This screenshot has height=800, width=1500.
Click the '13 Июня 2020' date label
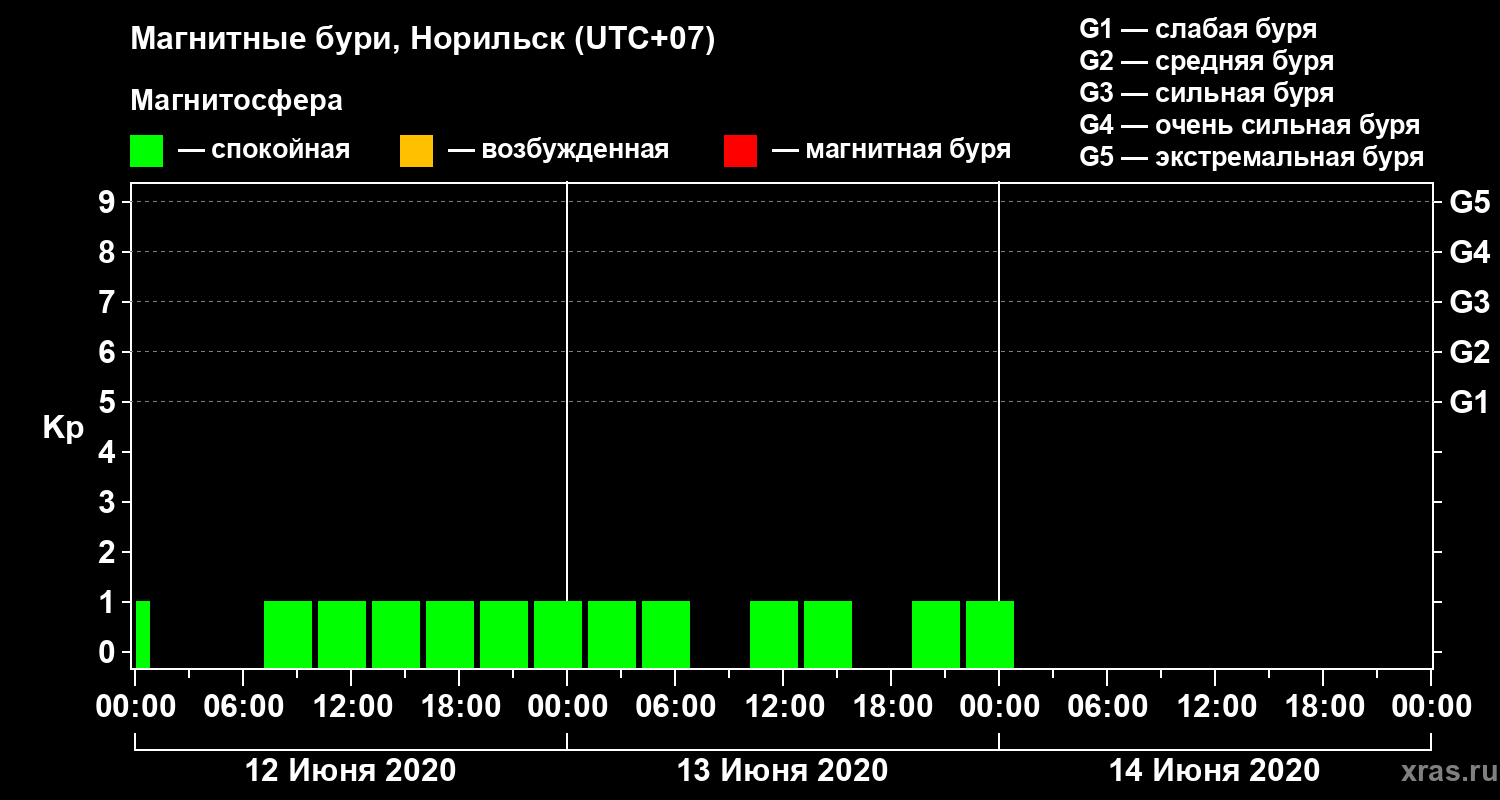(783, 771)
